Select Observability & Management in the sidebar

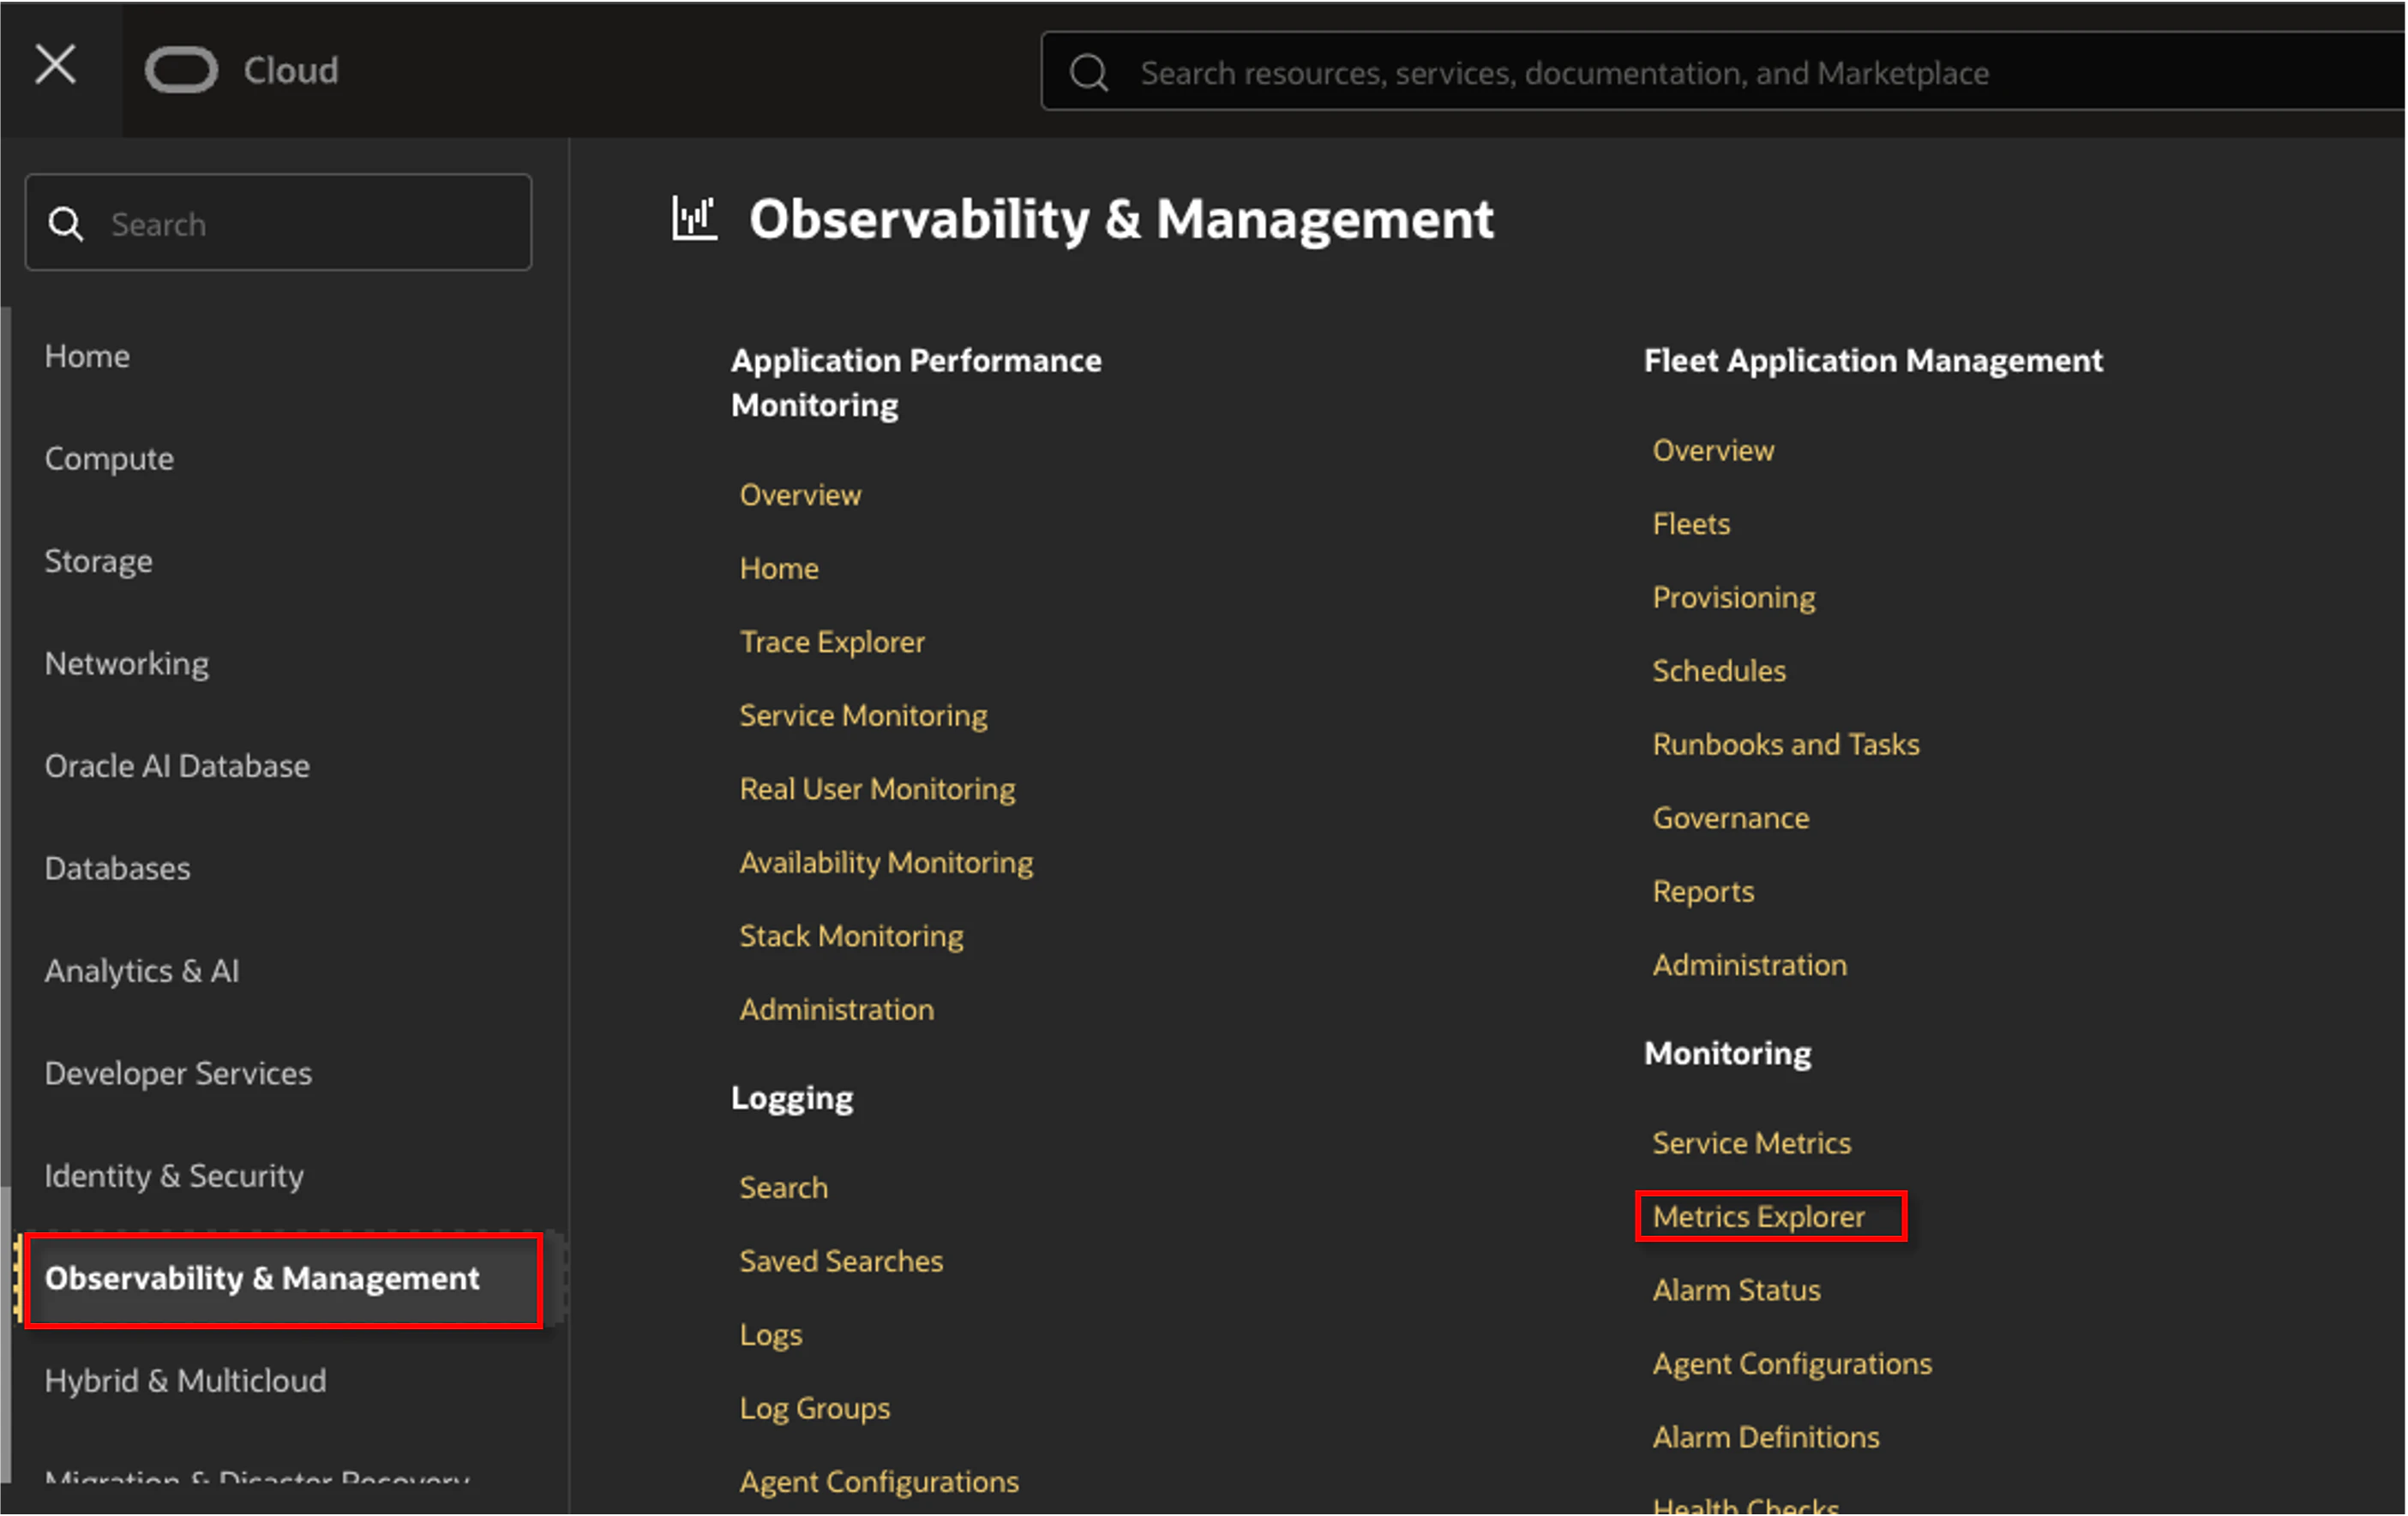point(284,1279)
